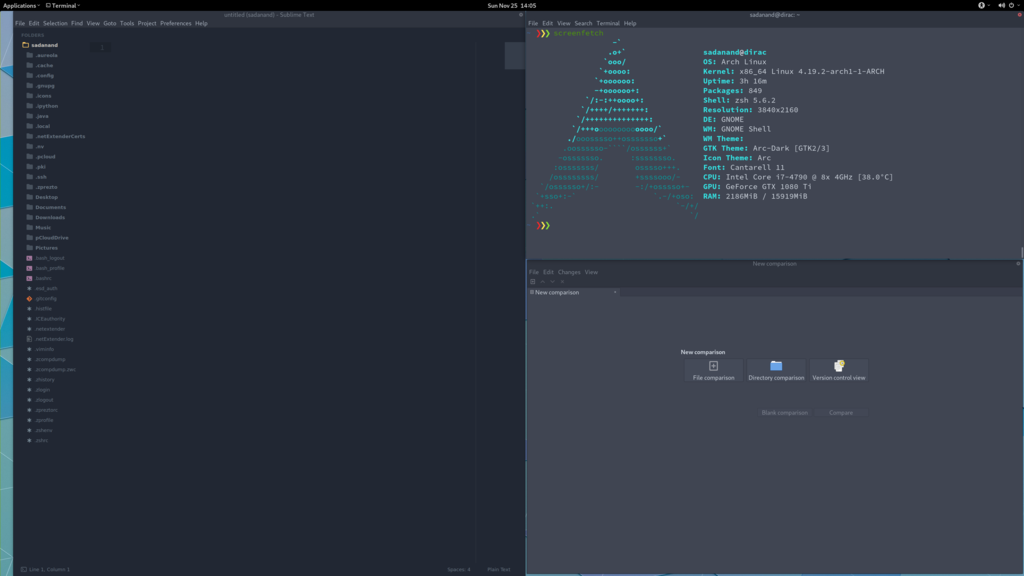Click the volume icon in the top bar
This screenshot has width=1024, height=576.
(1001, 5)
